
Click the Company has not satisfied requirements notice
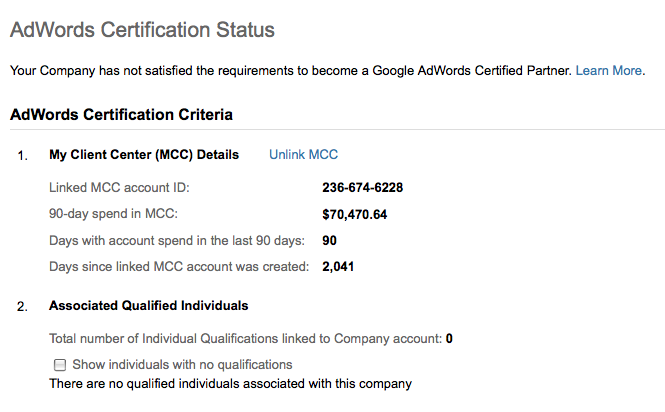290,71
